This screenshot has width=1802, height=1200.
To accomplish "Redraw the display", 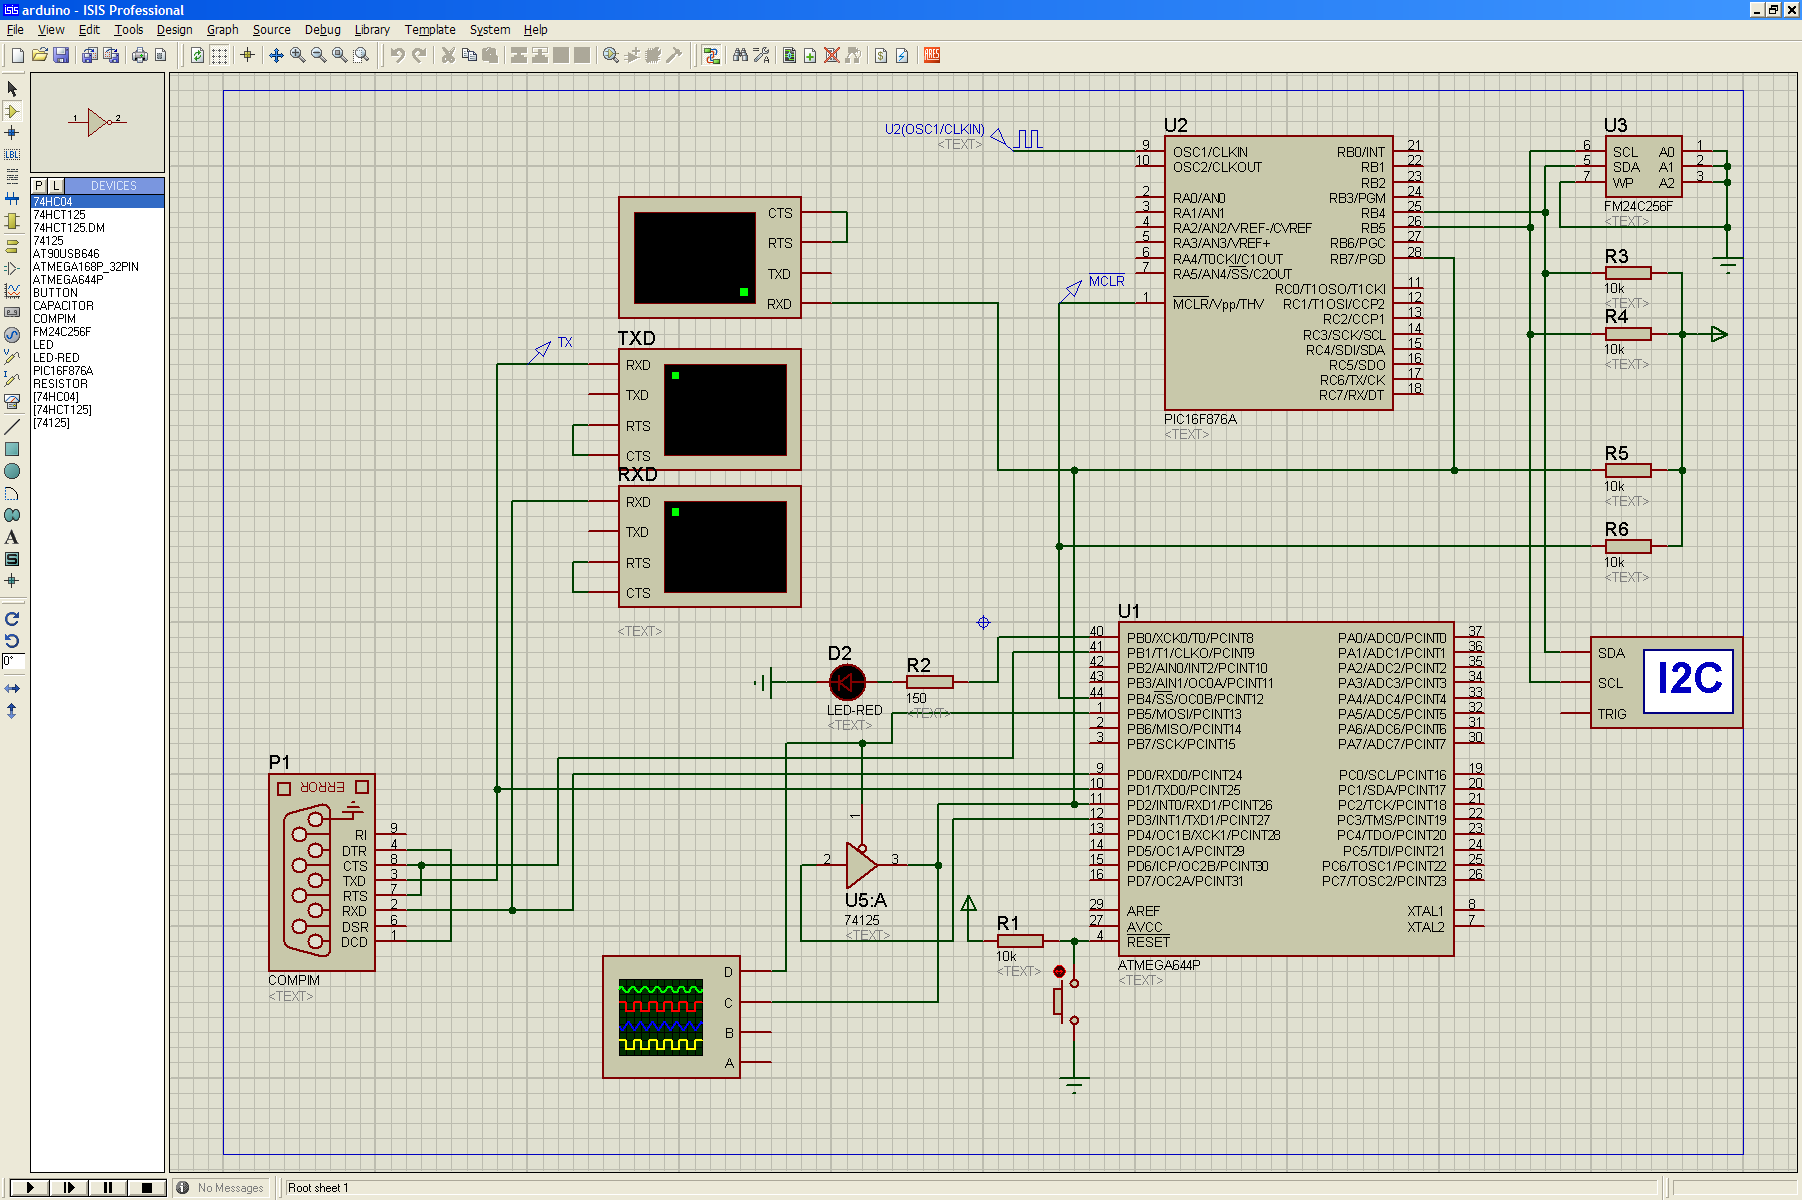I will [x=198, y=55].
